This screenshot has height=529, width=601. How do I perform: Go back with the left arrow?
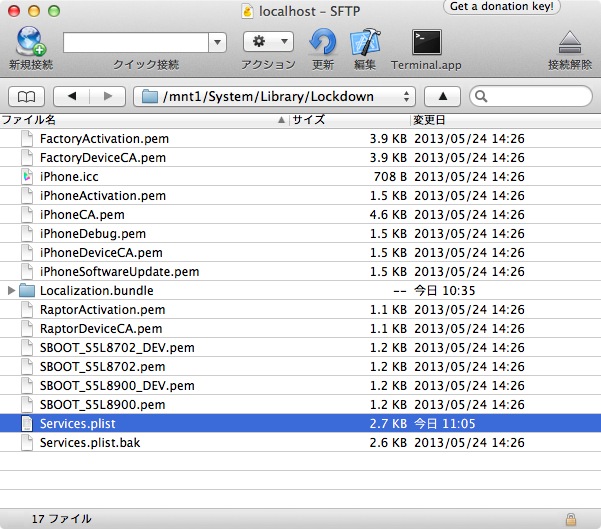72,97
